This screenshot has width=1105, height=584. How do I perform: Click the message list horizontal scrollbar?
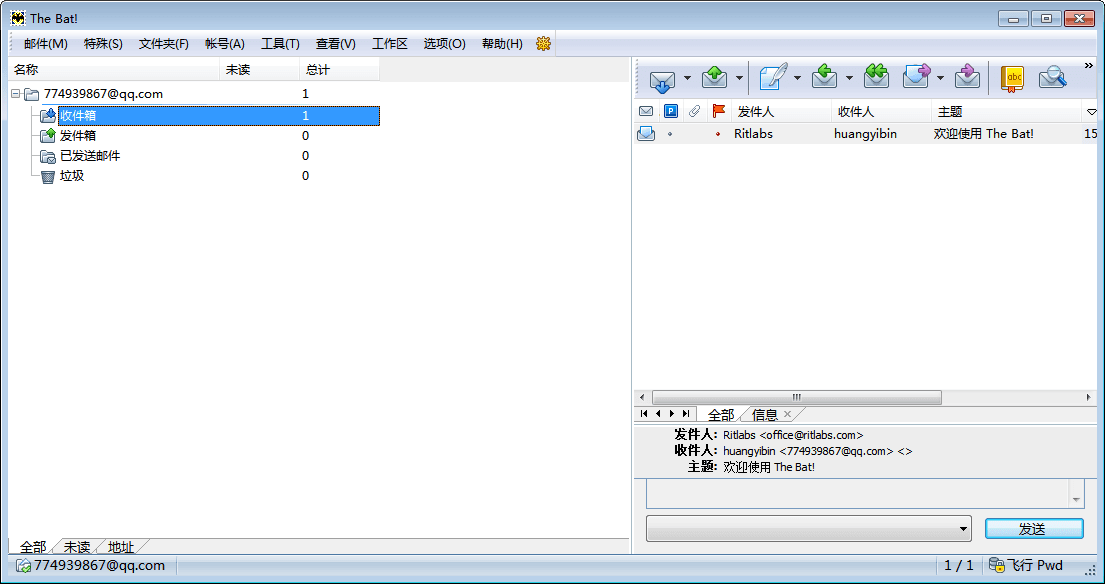795,397
